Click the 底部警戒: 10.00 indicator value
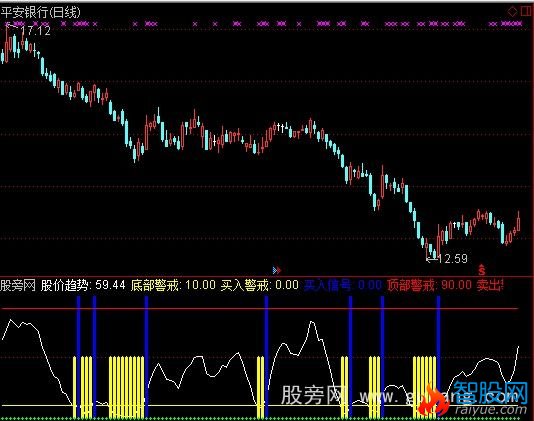The width and height of the screenshot is (534, 421). (x=173, y=285)
